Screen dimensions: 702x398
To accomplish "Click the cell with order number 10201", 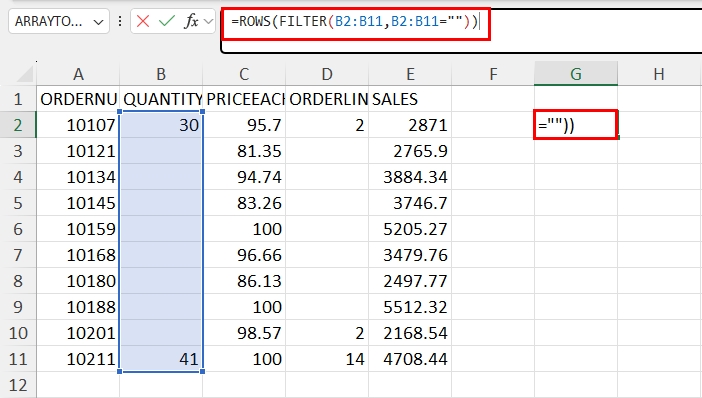I will click(78, 333).
